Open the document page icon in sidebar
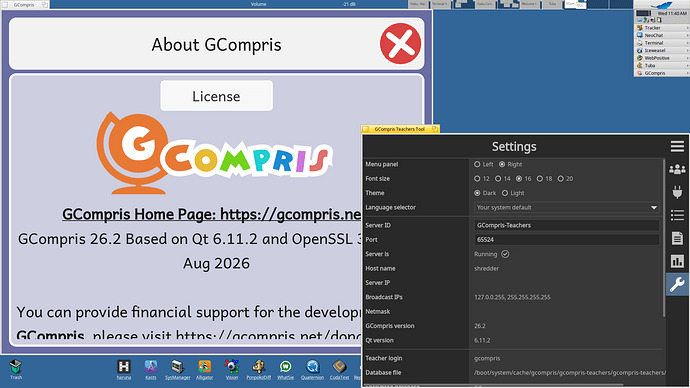The height and width of the screenshot is (388, 690). click(677, 238)
